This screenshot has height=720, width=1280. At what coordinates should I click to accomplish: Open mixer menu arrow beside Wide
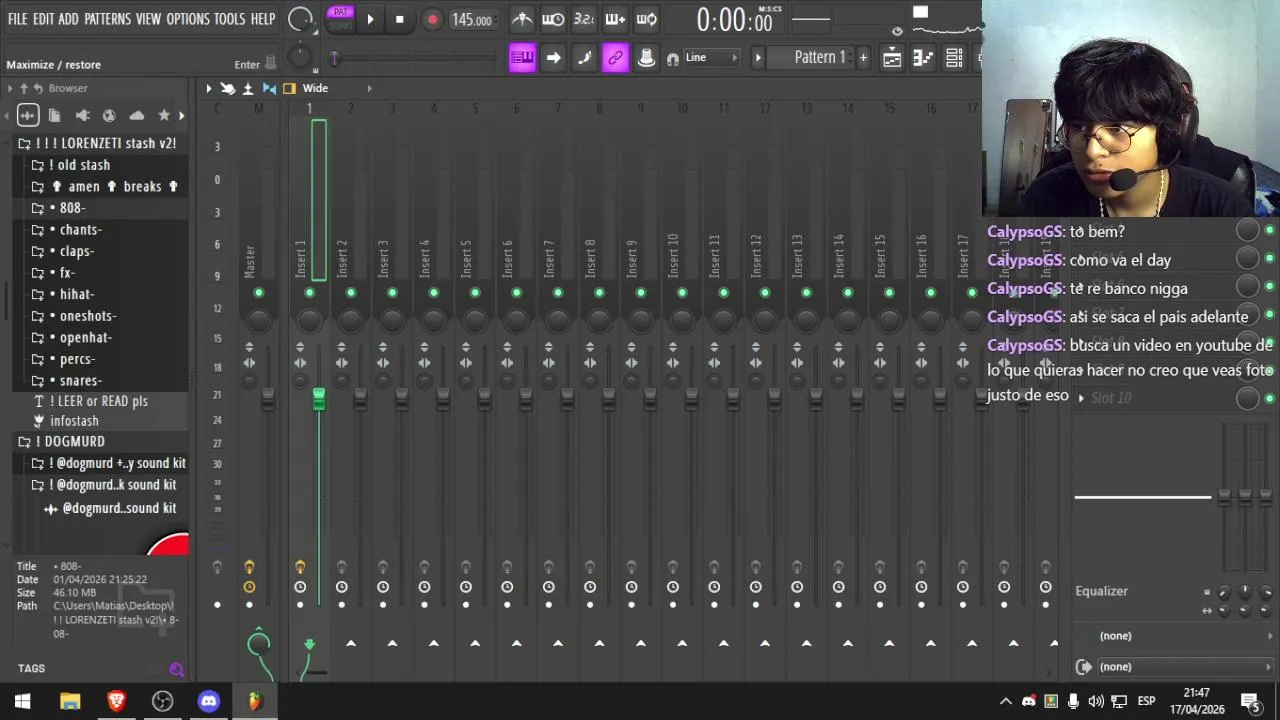[x=209, y=88]
